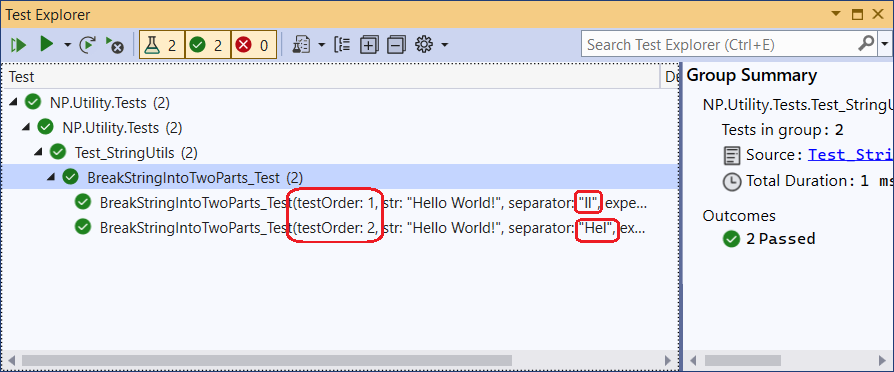This screenshot has height=372, width=894.
Task: Click the Search Test Explorer field
Action: [720, 45]
